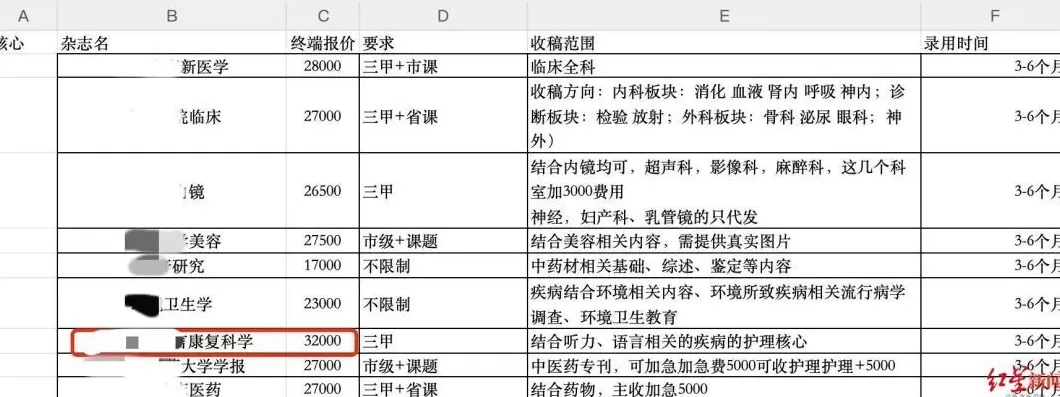This screenshot has height=397, width=1060.
Task: Select the cell starting 中药材相关基础
Action: tap(724, 266)
